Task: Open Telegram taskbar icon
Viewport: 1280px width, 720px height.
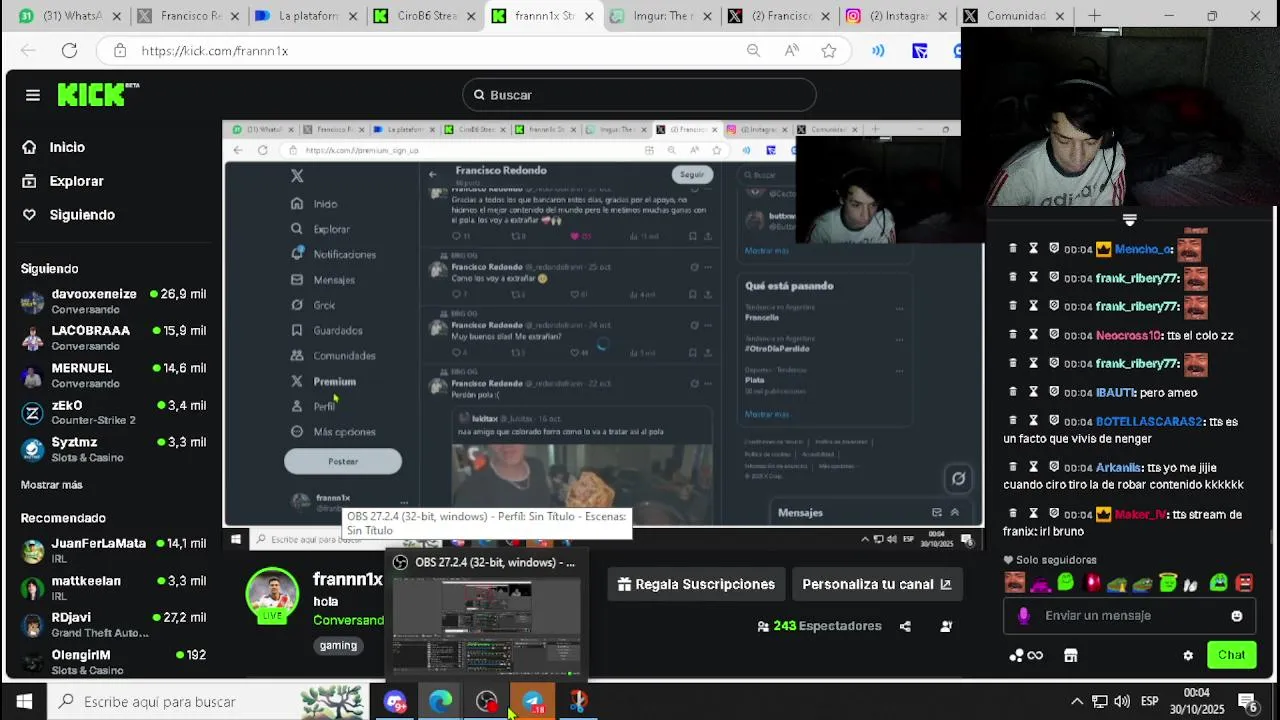Action: [x=533, y=702]
